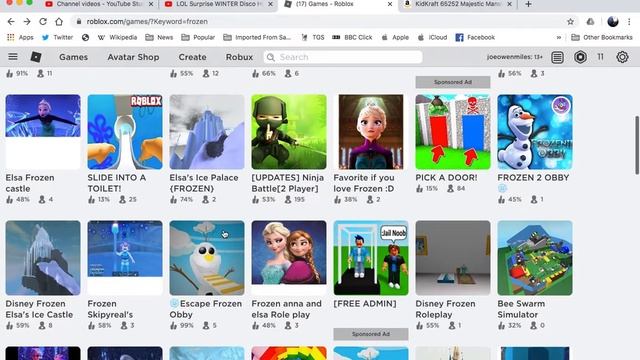
Task: Open the Popular bookmarks folder
Action: pyautogui.click(x=198, y=37)
